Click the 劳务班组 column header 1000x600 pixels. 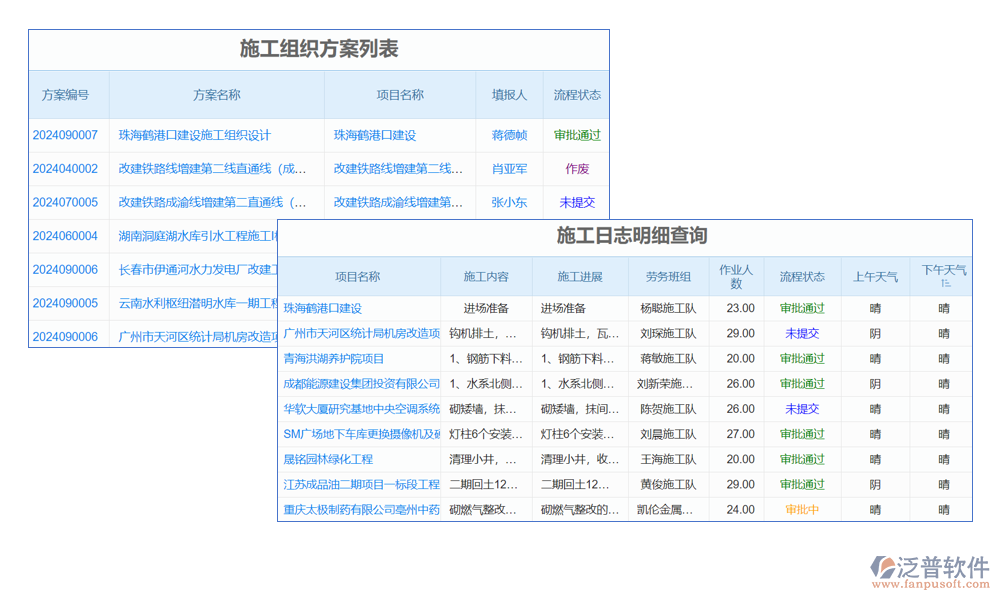point(668,277)
